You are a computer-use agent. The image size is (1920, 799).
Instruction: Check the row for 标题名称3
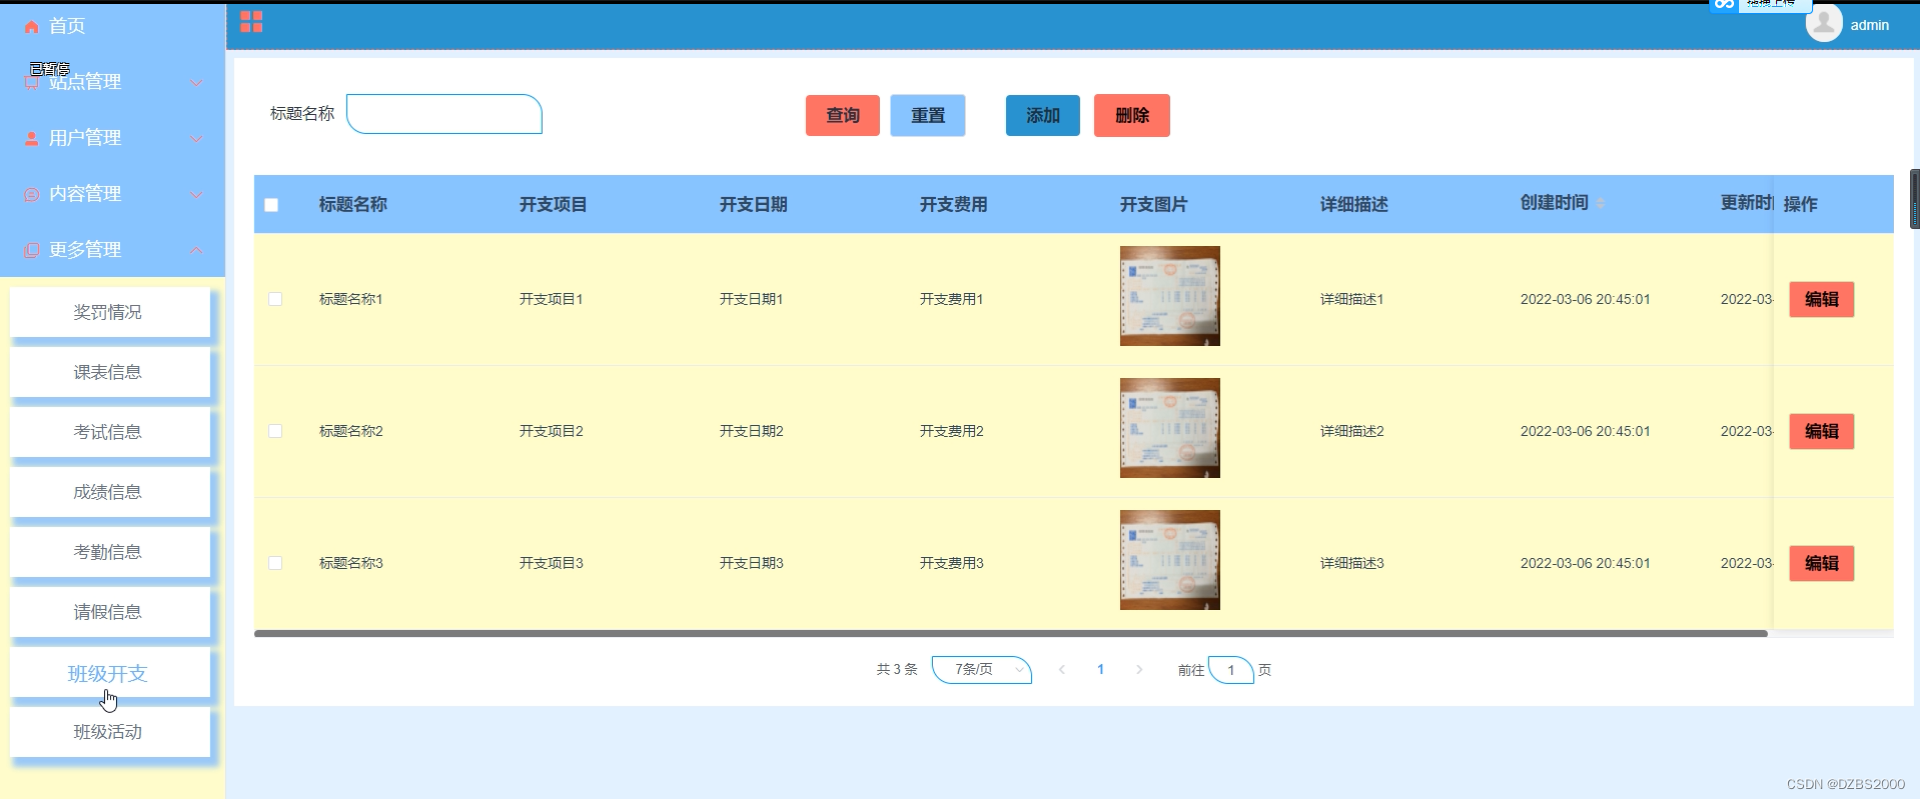pyautogui.click(x=275, y=563)
